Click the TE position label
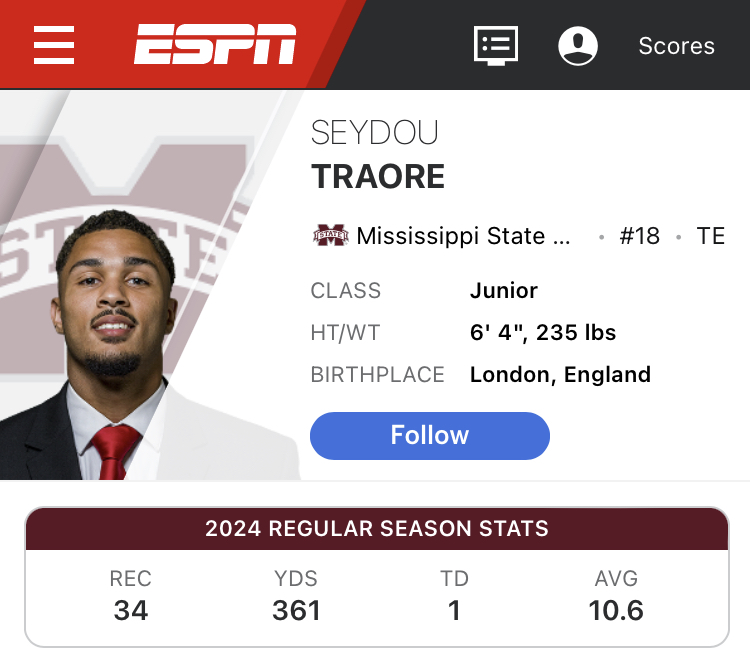750x667 pixels. point(710,236)
